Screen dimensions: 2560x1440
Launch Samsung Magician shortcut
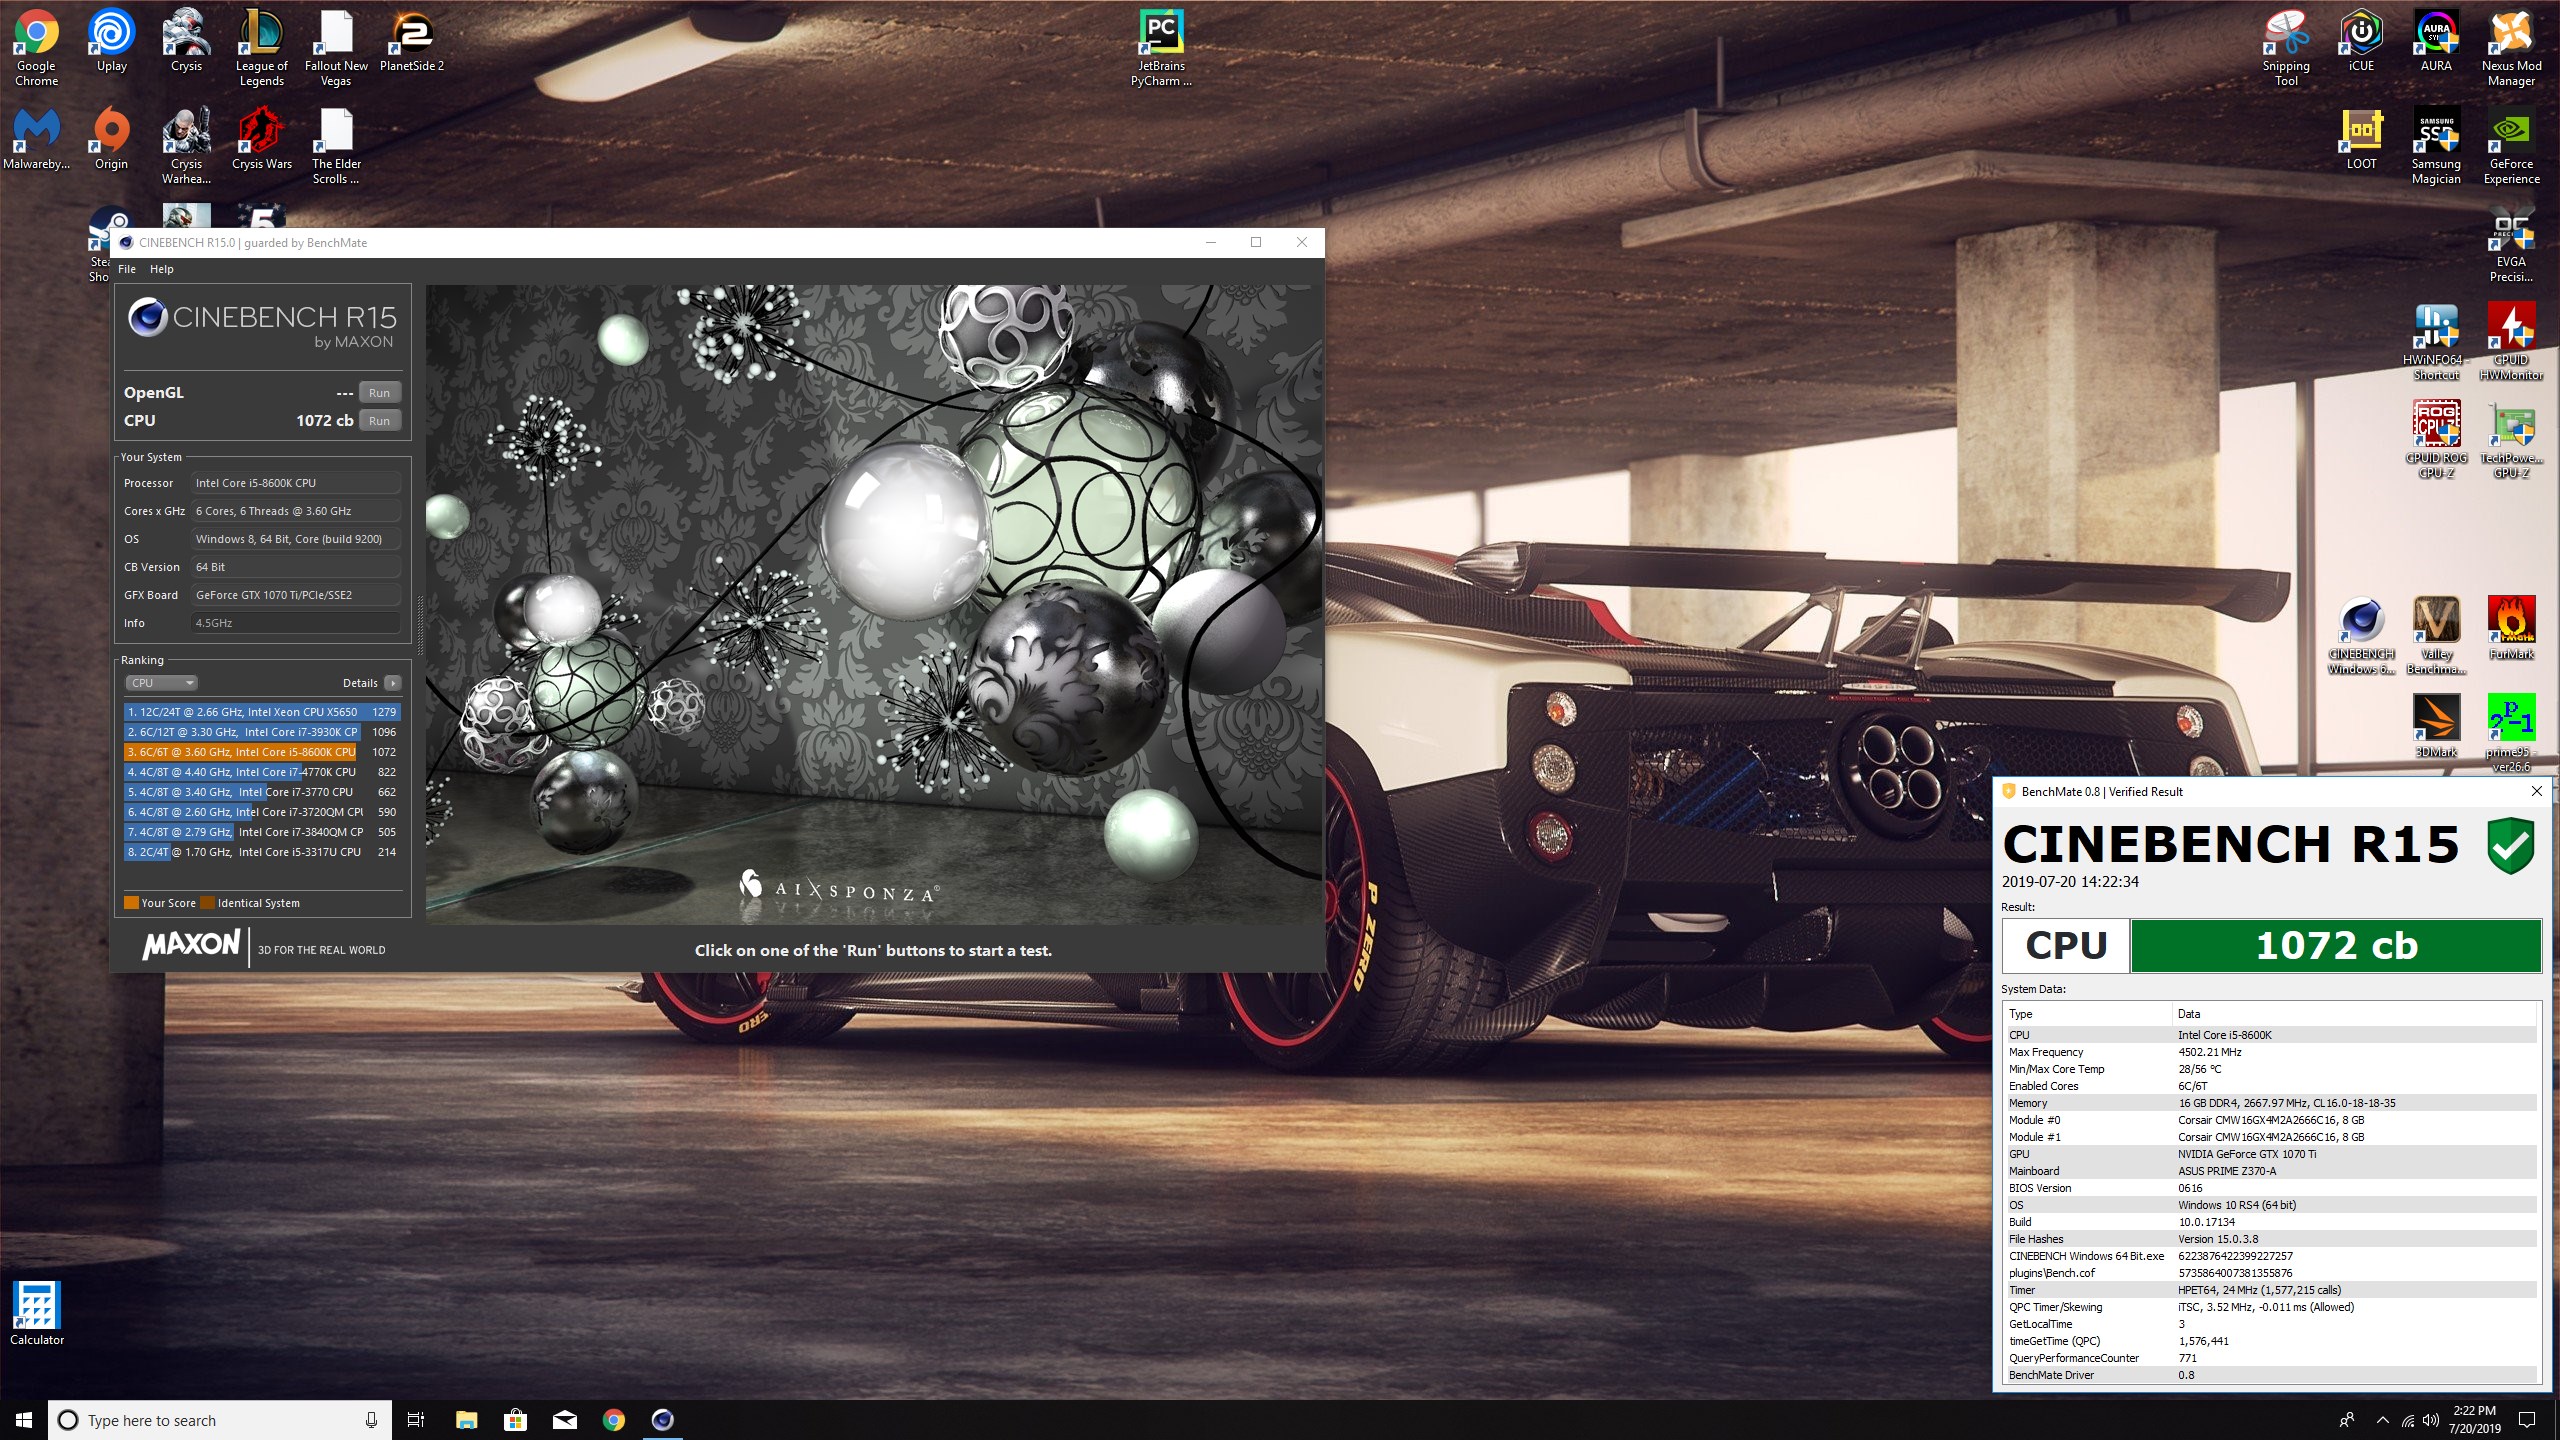[x=2436, y=146]
